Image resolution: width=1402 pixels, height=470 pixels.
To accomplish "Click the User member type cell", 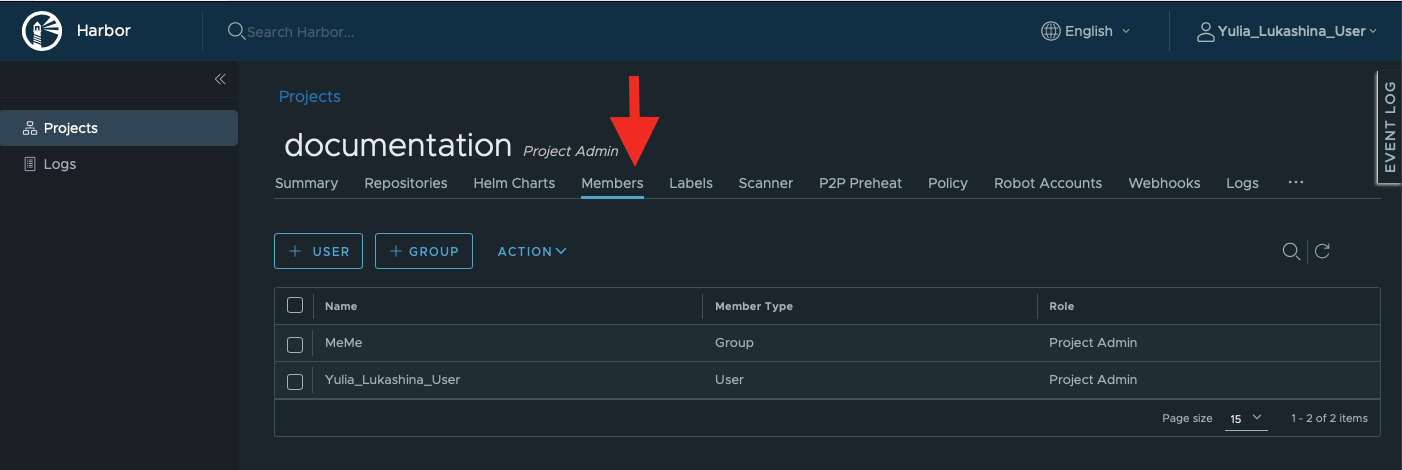I will point(729,380).
